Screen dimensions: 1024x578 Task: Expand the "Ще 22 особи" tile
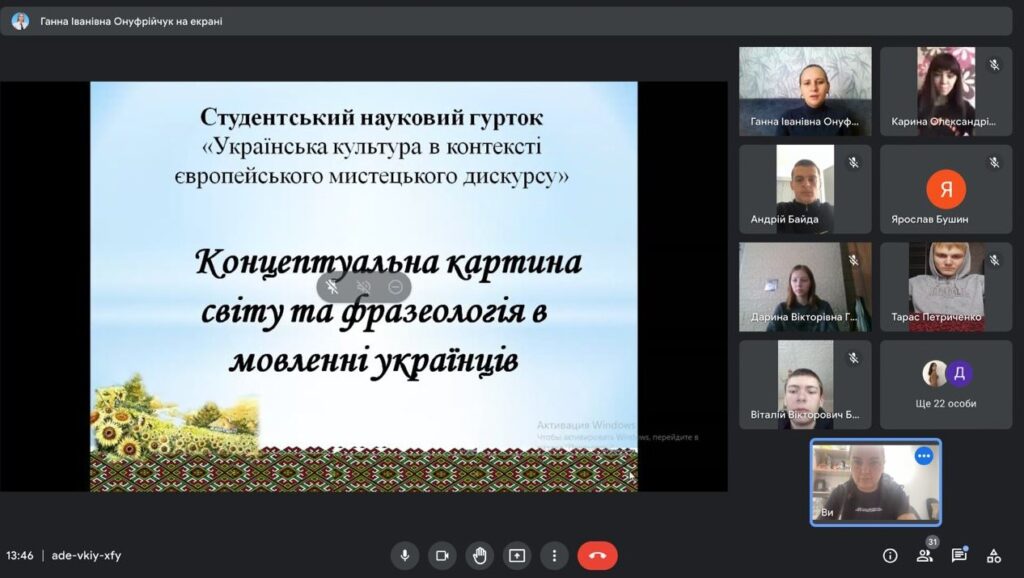pos(946,385)
